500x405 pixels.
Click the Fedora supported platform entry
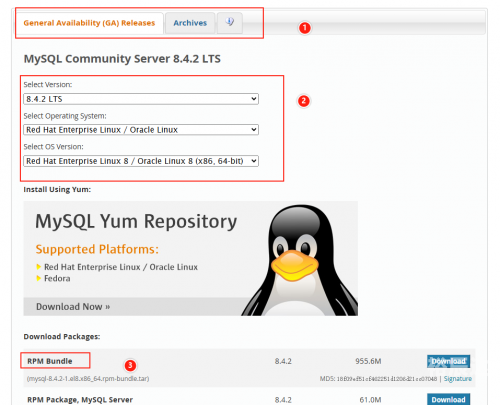pos(57,278)
